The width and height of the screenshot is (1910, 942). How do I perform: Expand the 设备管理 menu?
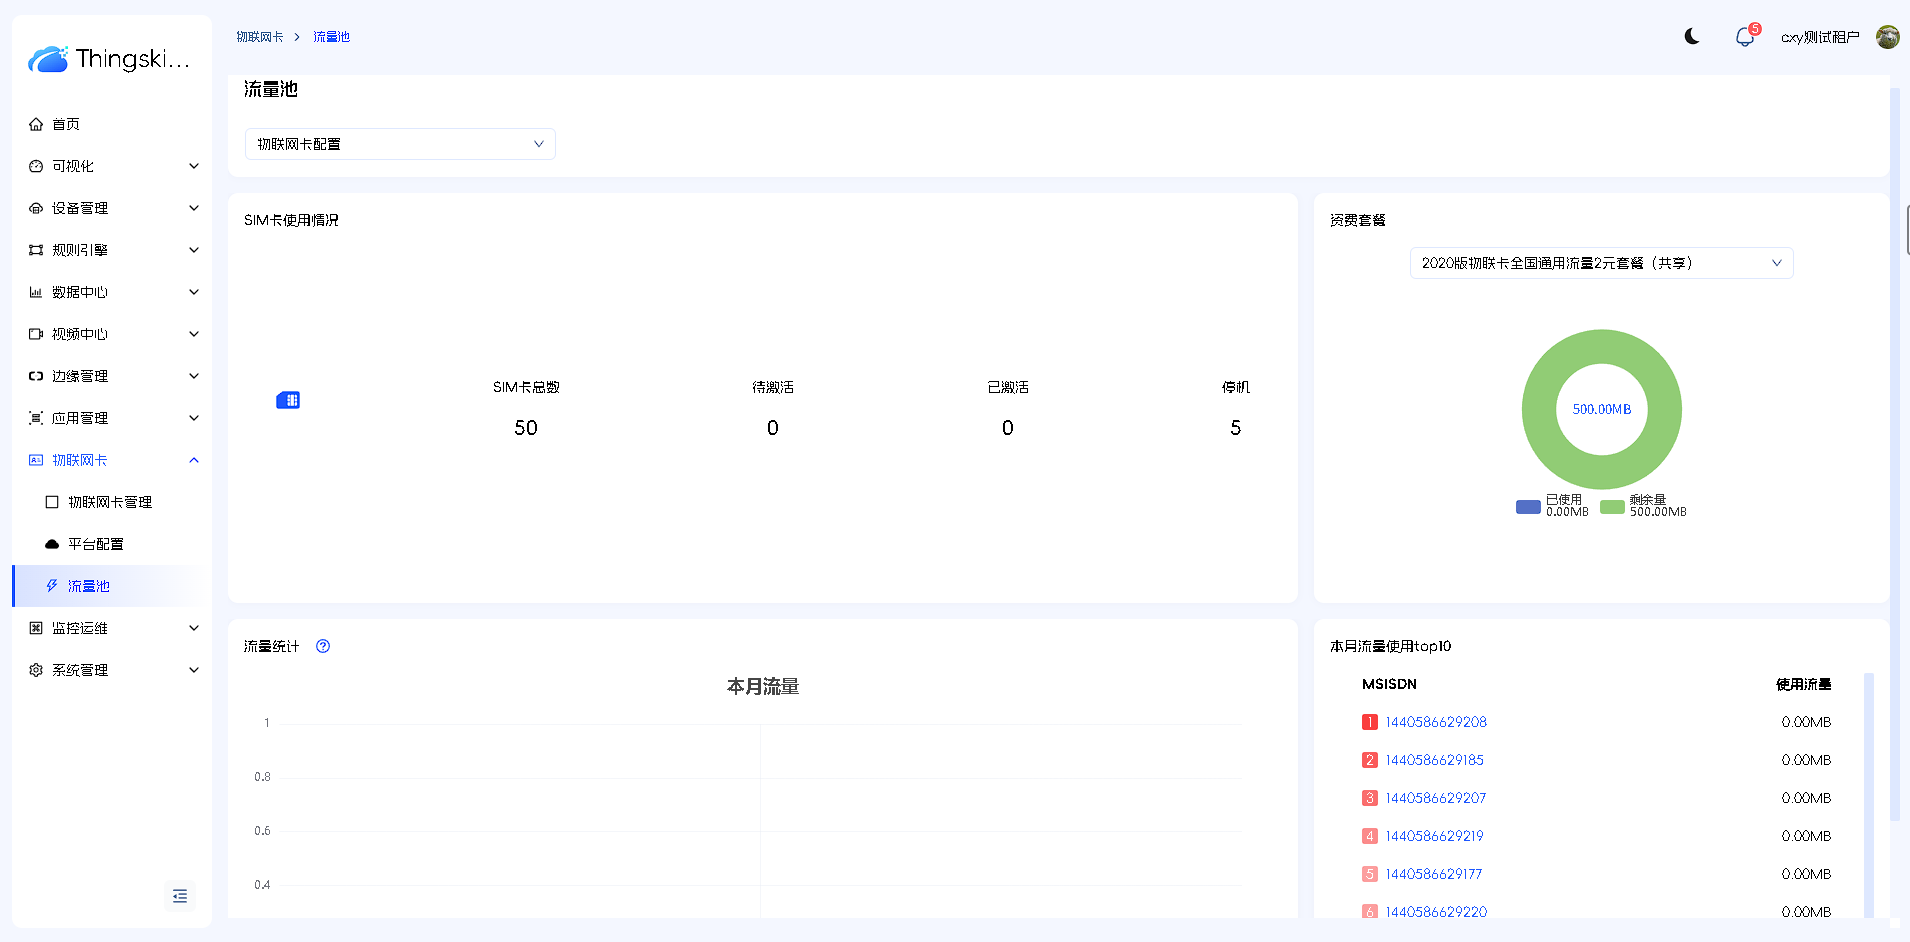(x=112, y=208)
